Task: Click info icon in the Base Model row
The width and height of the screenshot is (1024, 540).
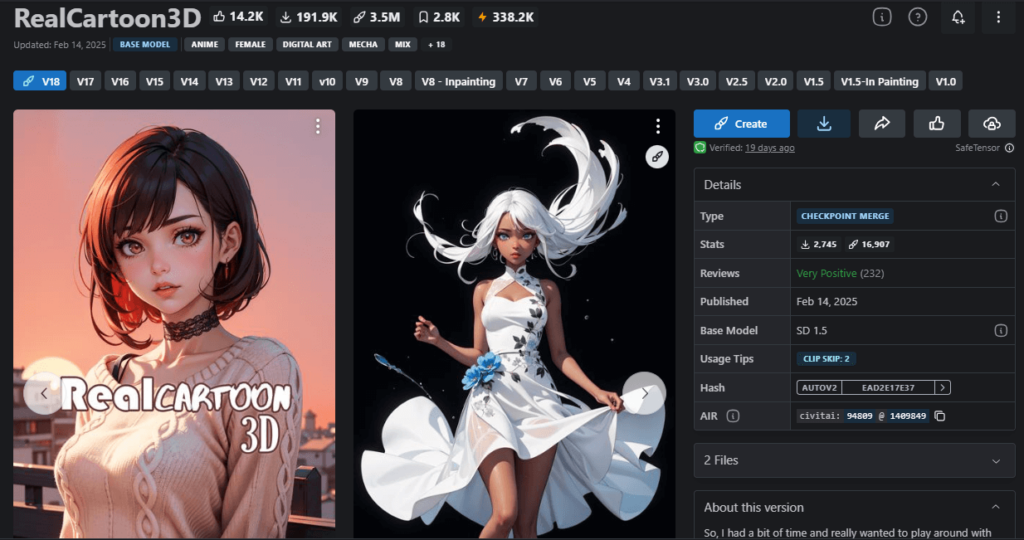Action: tap(1000, 330)
